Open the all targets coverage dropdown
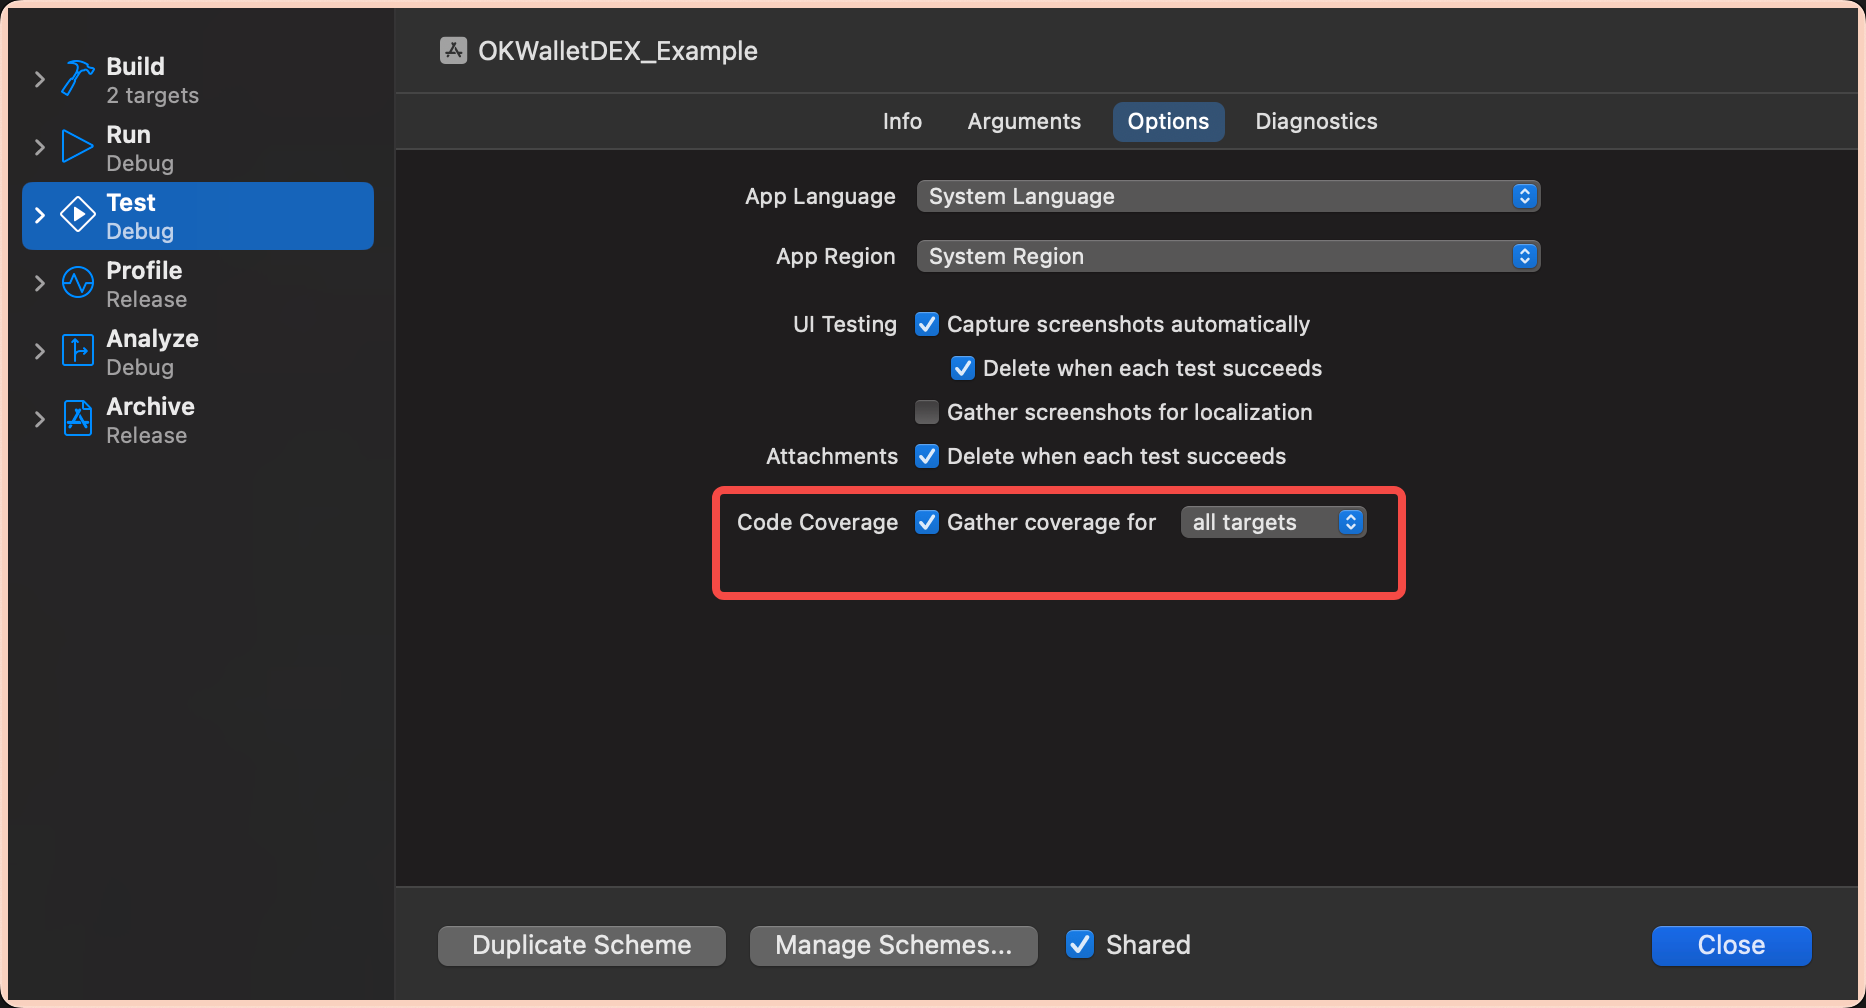This screenshot has height=1008, width=1866. click(x=1273, y=522)
